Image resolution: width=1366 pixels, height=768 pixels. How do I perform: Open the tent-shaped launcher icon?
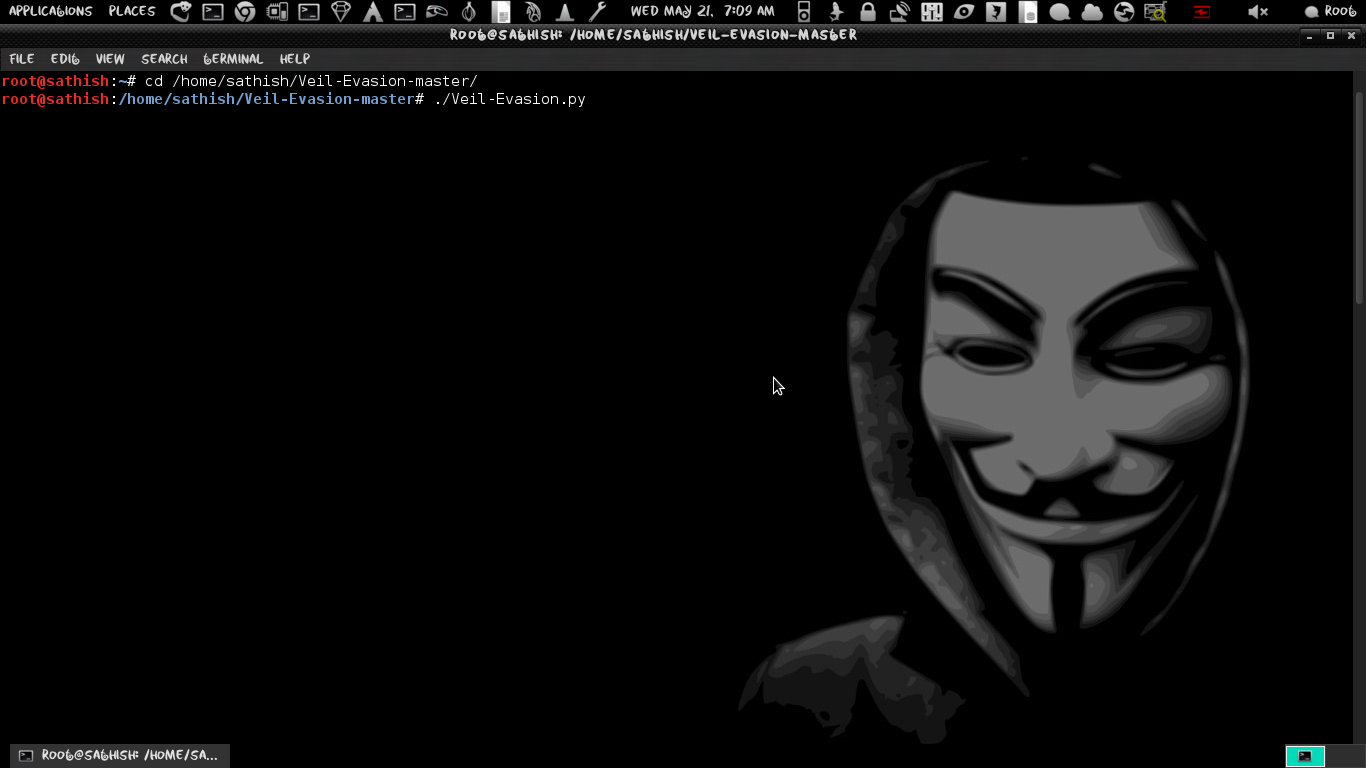coord(373,12)
